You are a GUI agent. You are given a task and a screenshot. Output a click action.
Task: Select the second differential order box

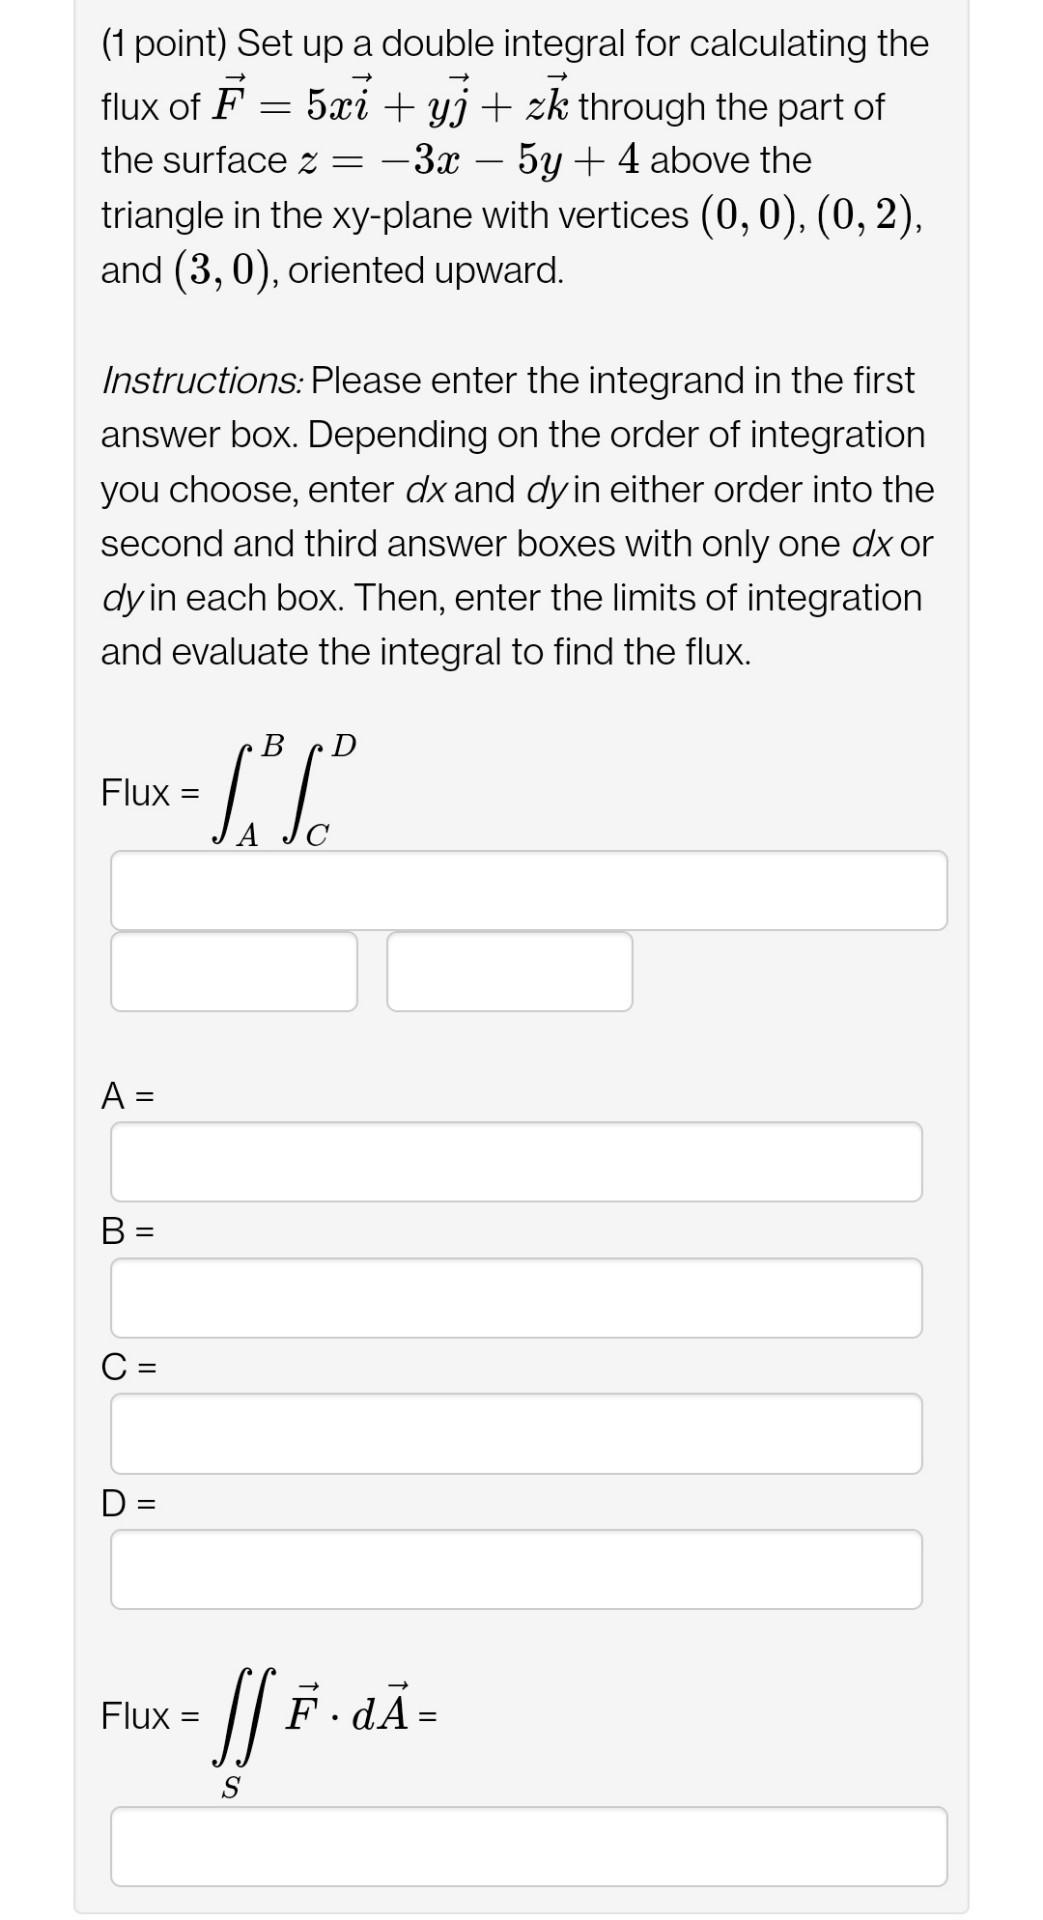click(x=511, y=971)
